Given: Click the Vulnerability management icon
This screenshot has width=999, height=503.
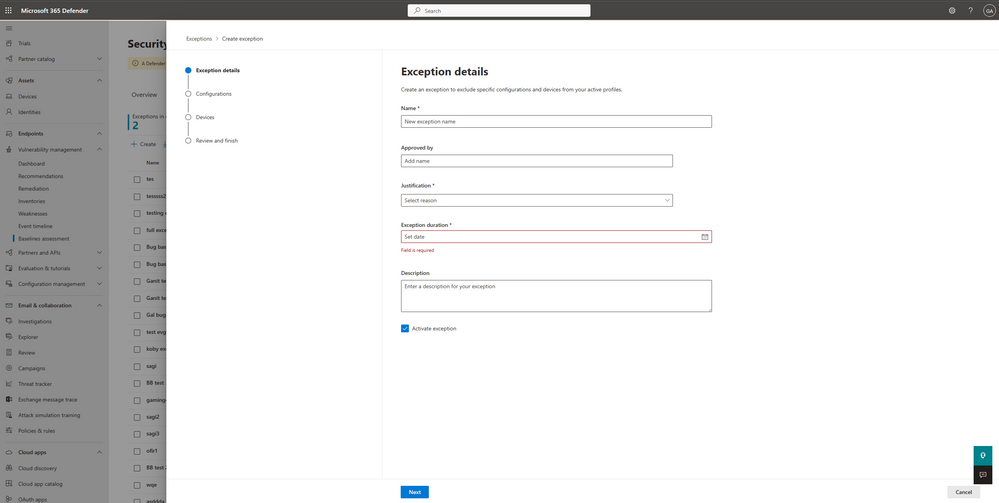Looking at the screenshot, I should 9,149.
